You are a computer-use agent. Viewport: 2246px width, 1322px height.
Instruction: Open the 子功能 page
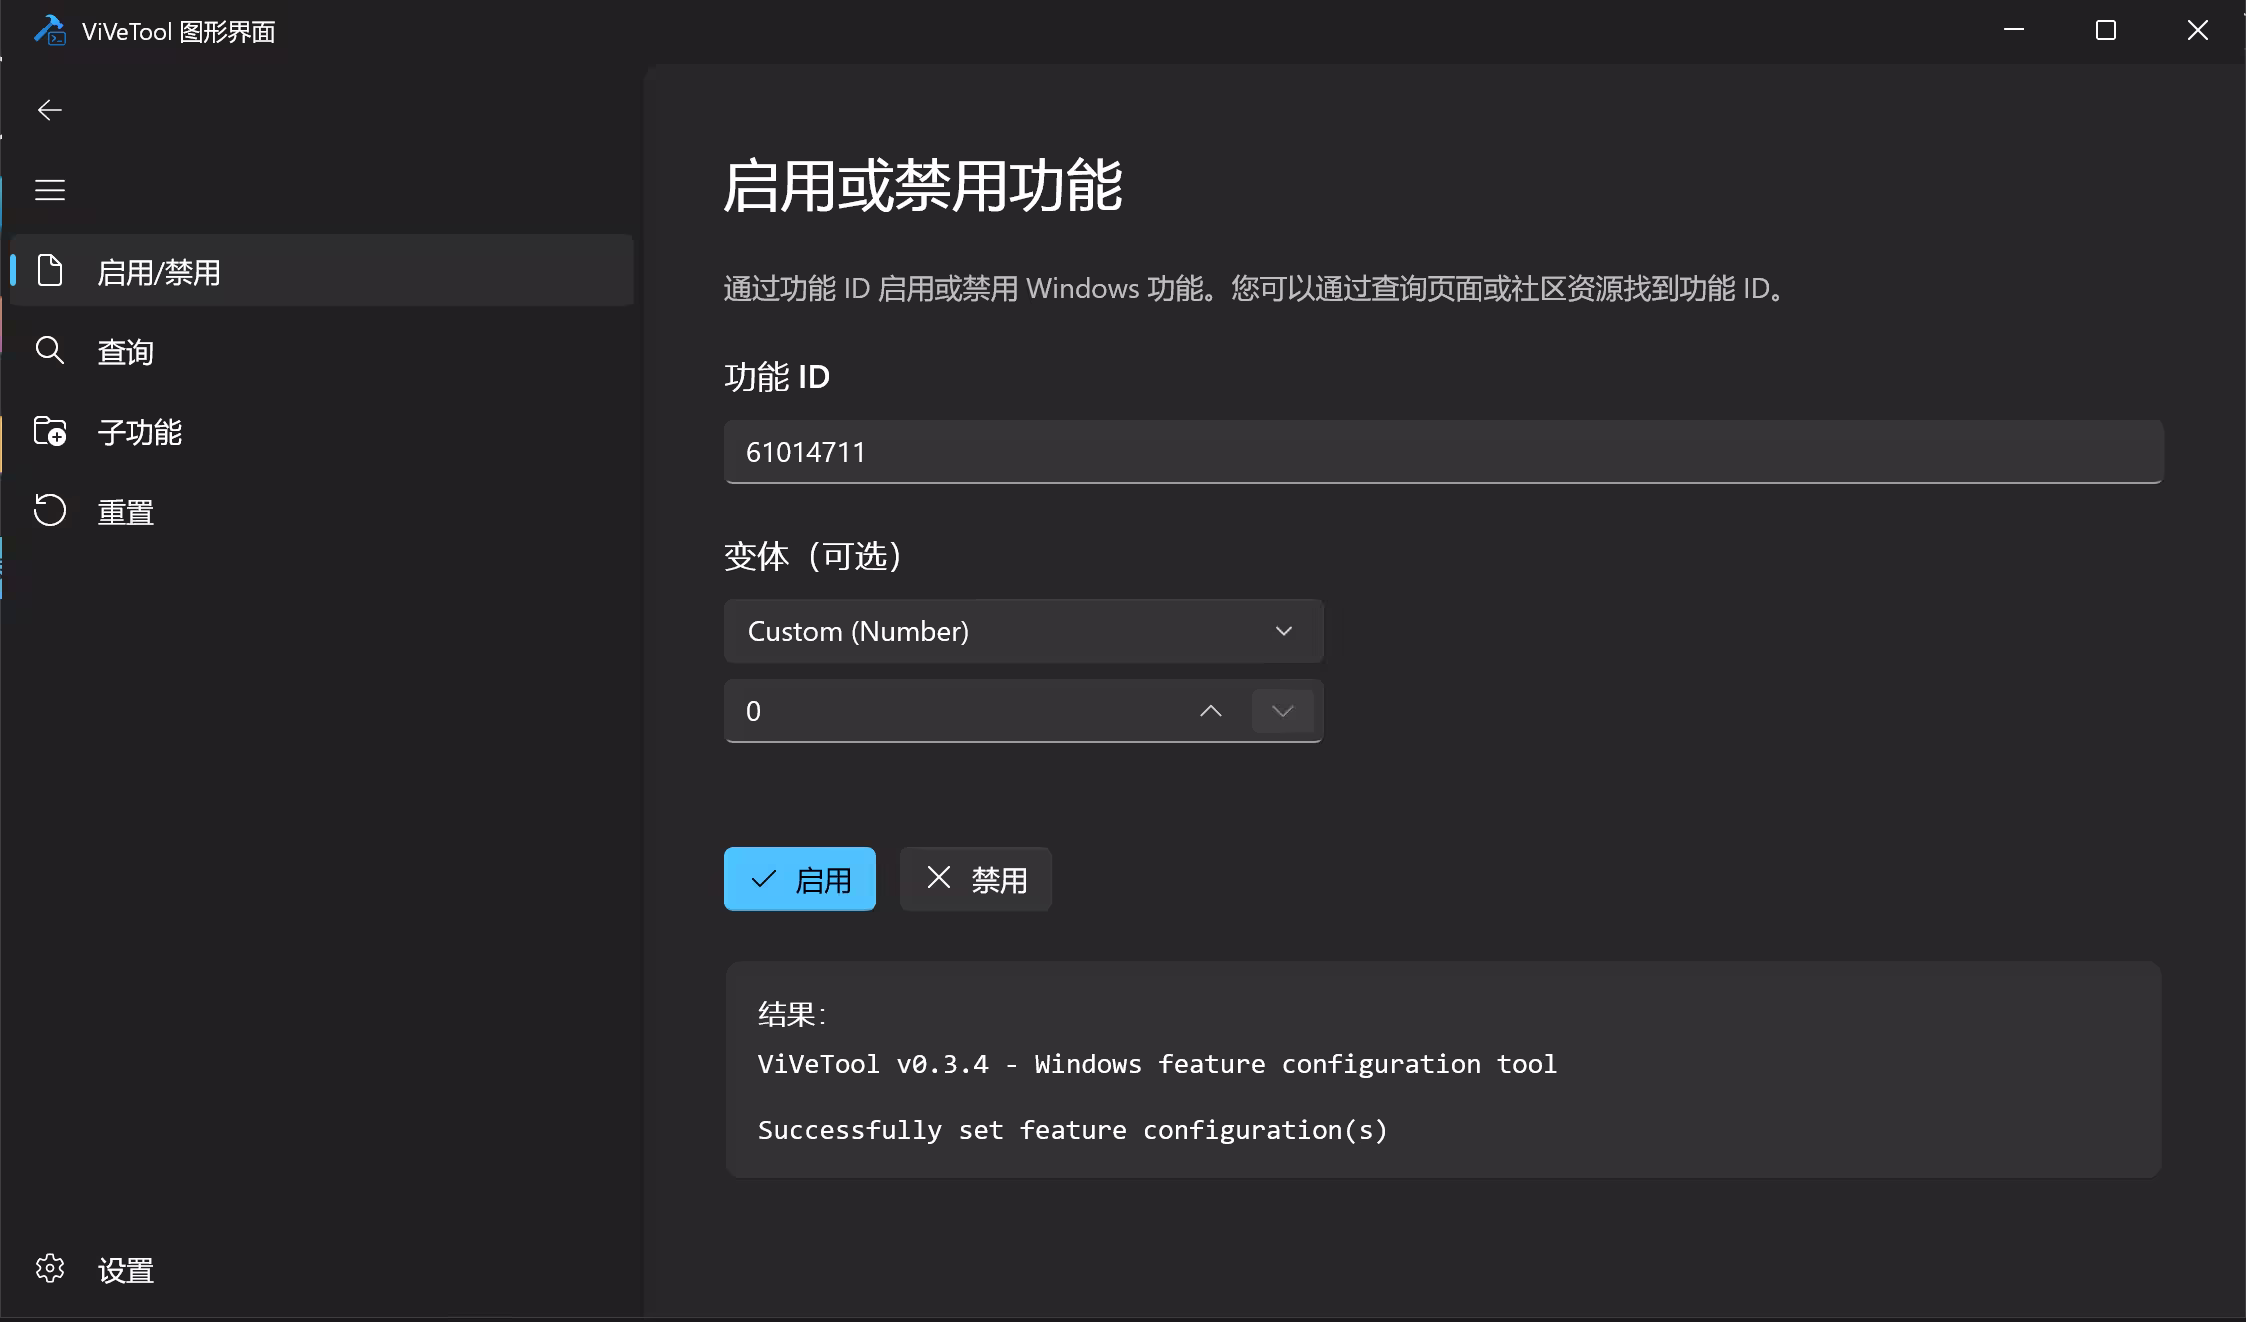322,431
